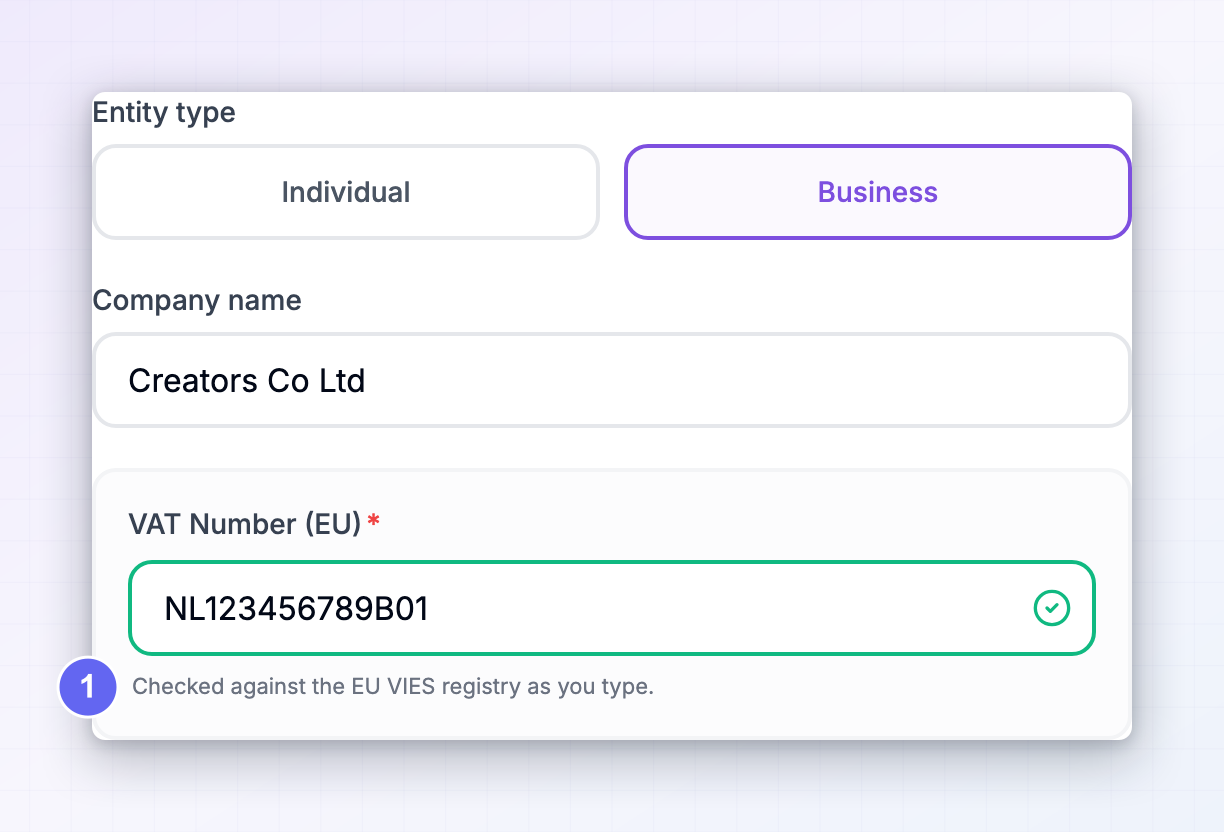Click the red required asterisk marker
The image size is (1224, 832).
(374, 522)
